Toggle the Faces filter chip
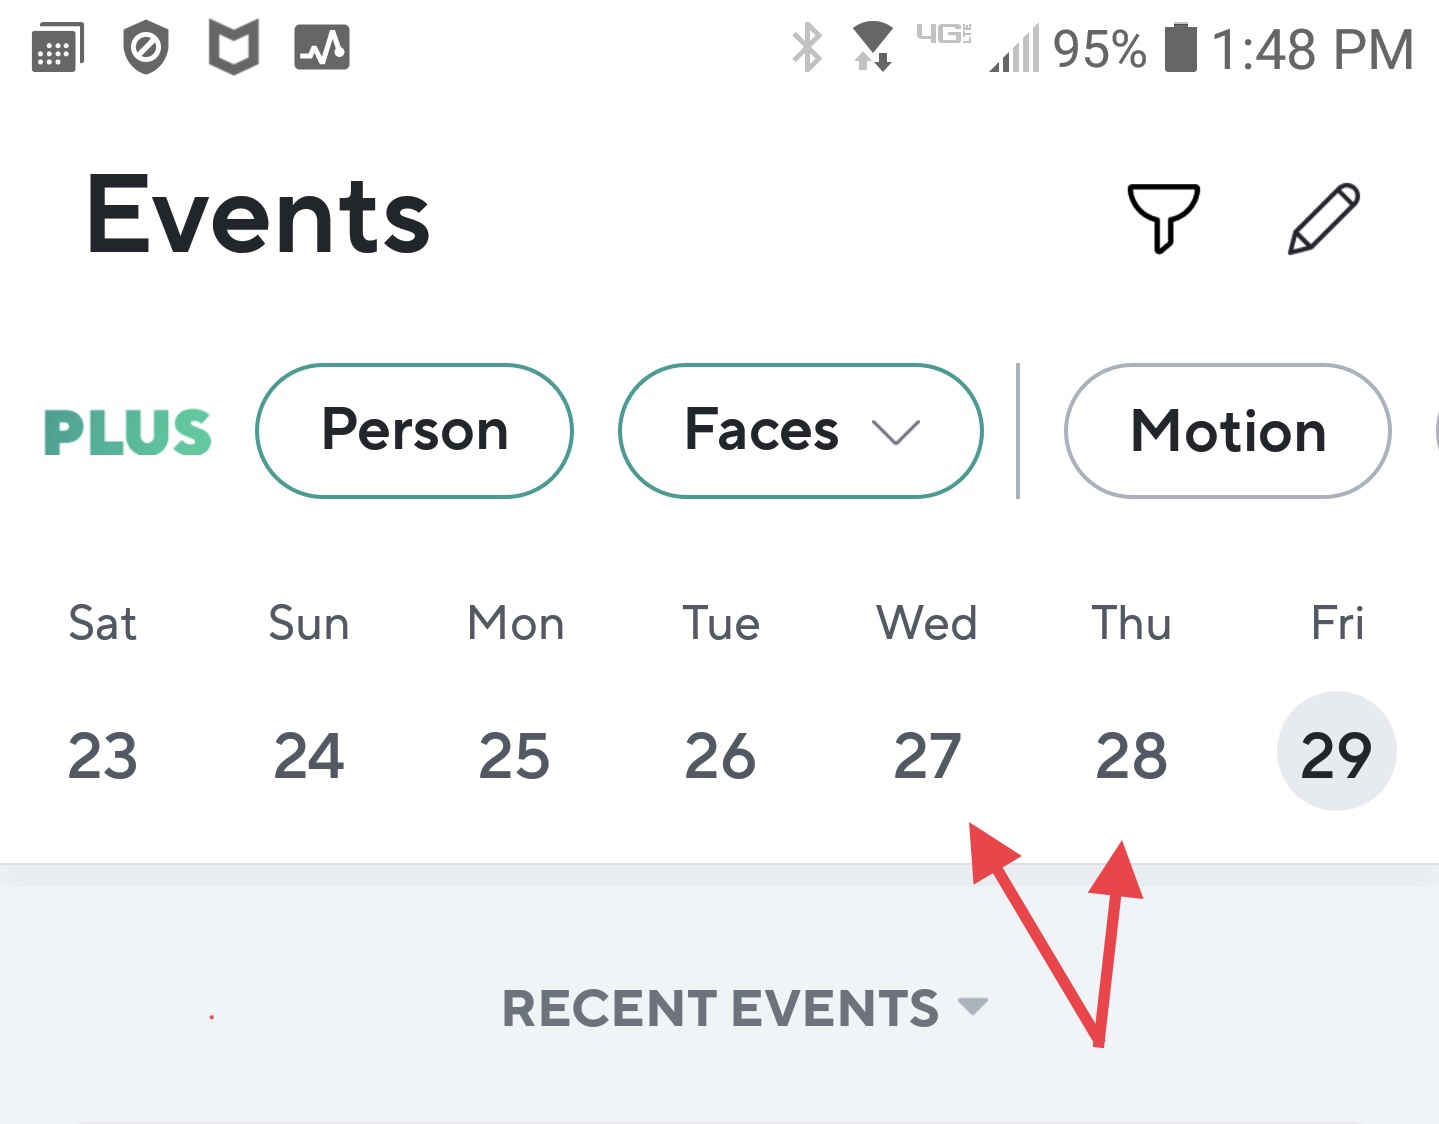The width and height of the screenshot is (1439, 1124). click(801, 431)
